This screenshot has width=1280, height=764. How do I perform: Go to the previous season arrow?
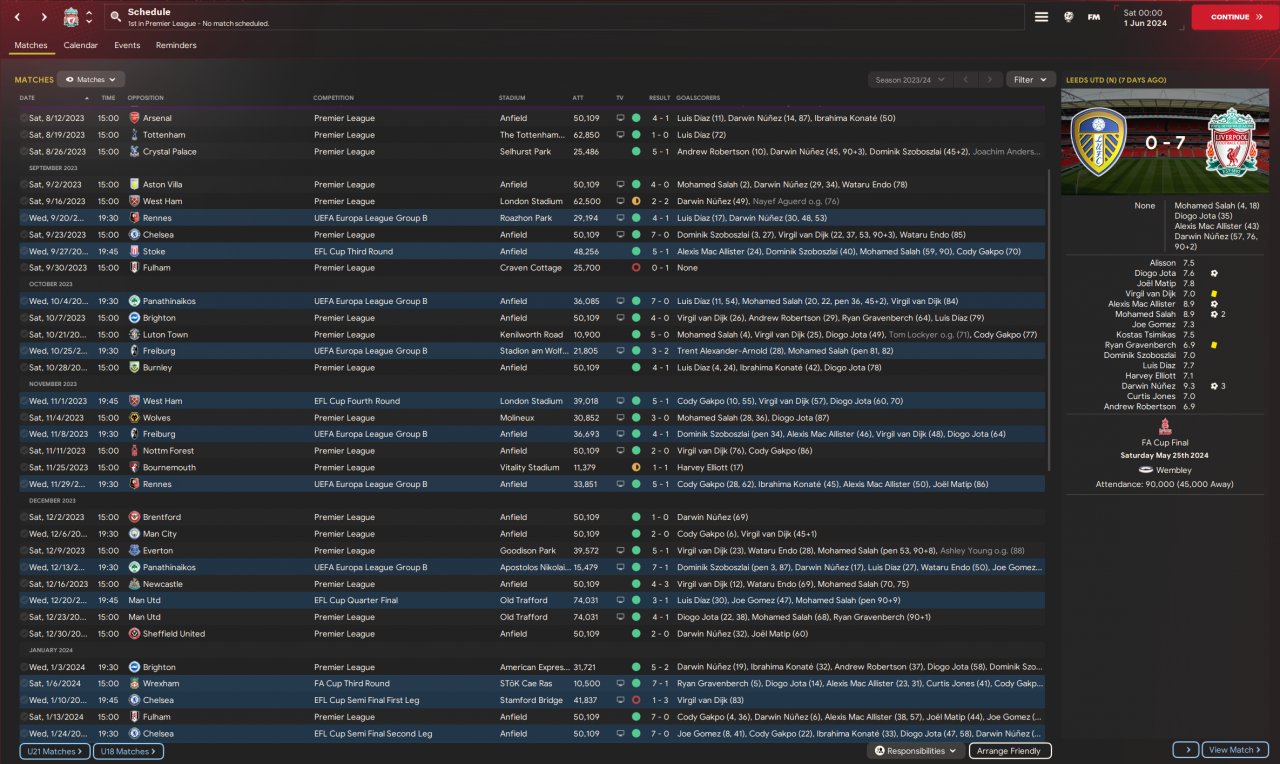pyautogui.click(x=965, y=80)
